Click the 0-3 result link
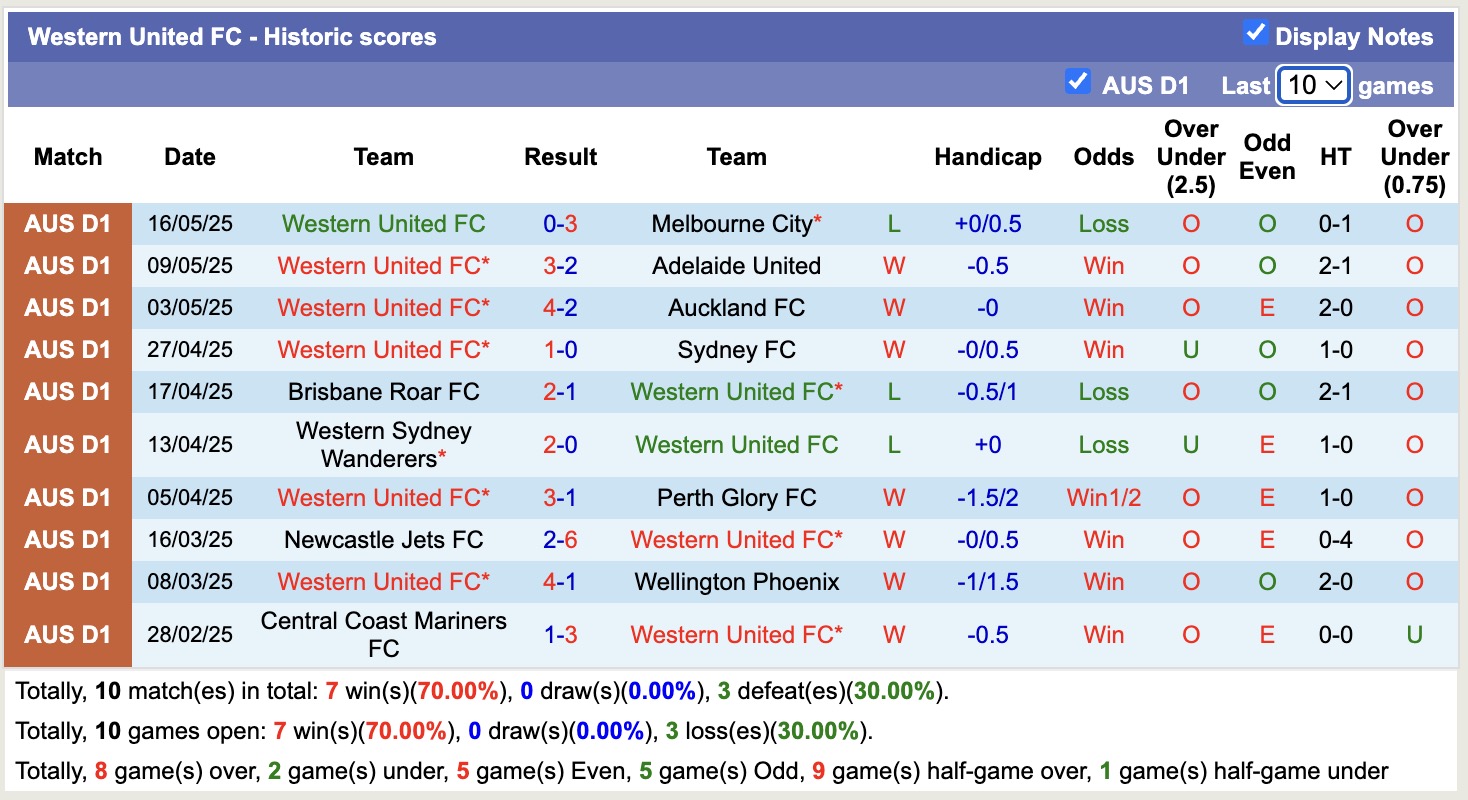 (560, 224)
